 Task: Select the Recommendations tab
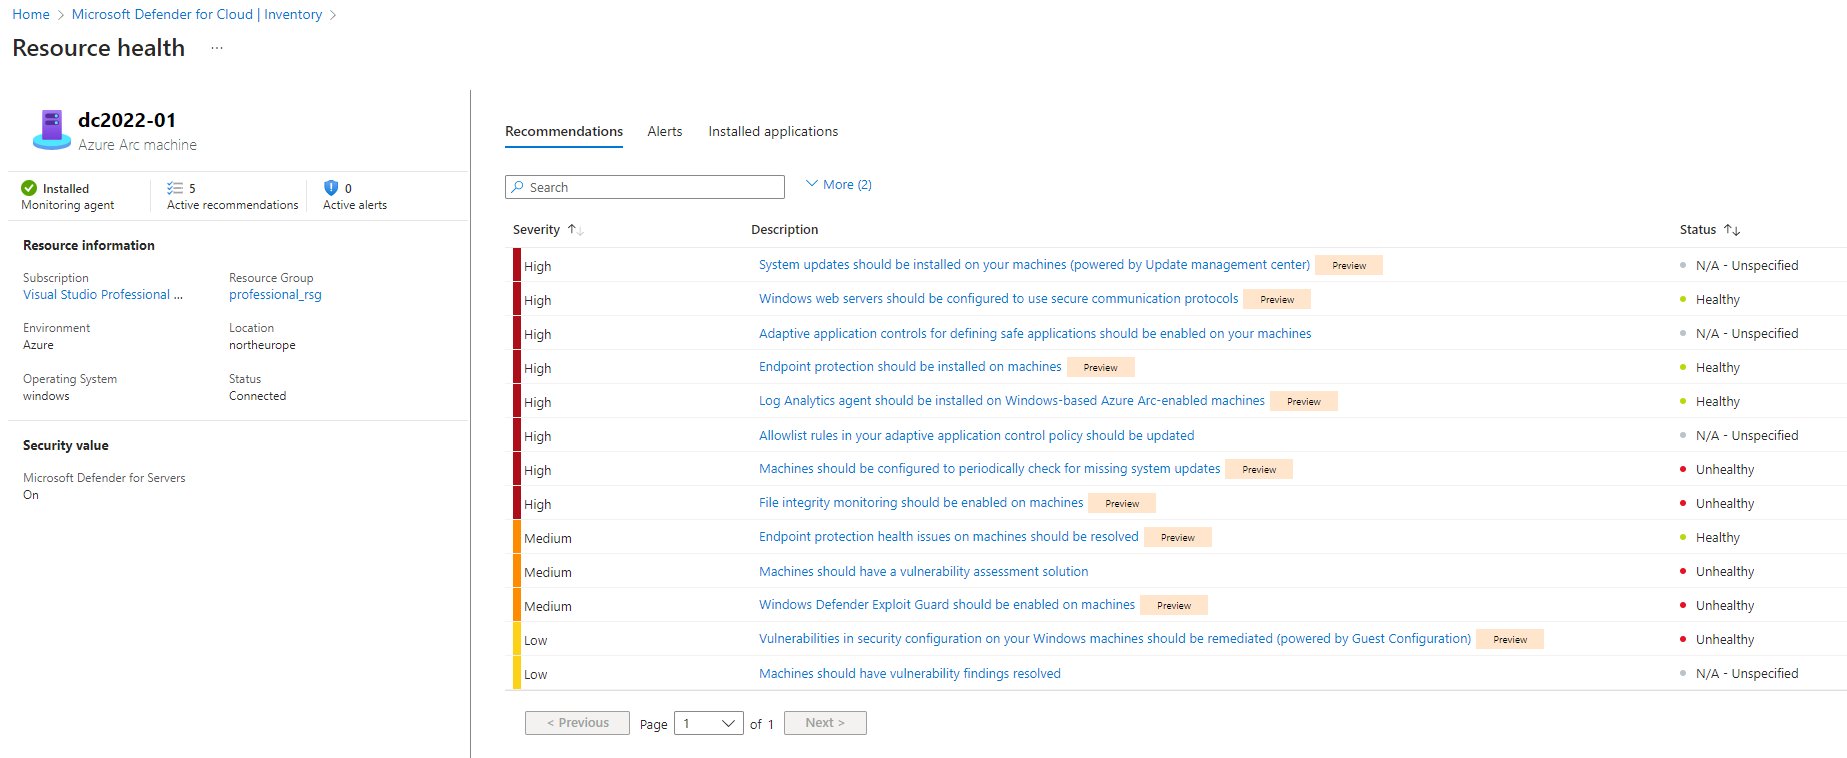[x=563, y=132]
